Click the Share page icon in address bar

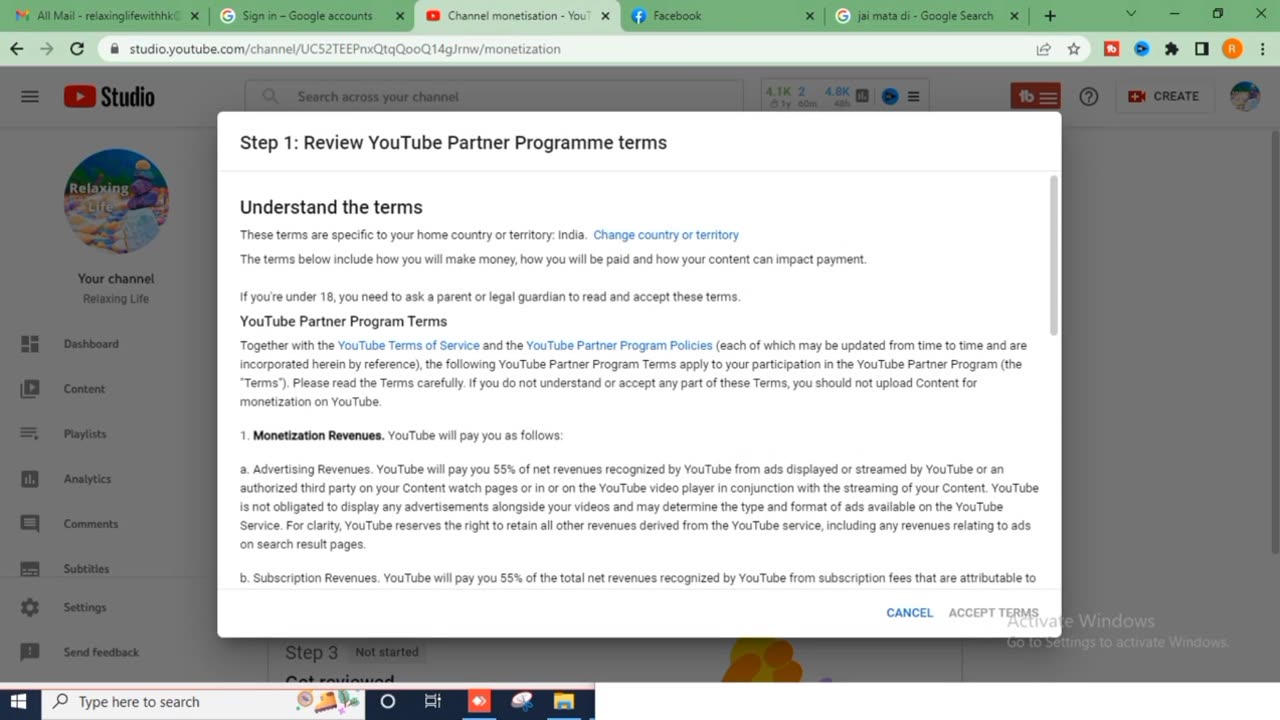pos(1043,48)
